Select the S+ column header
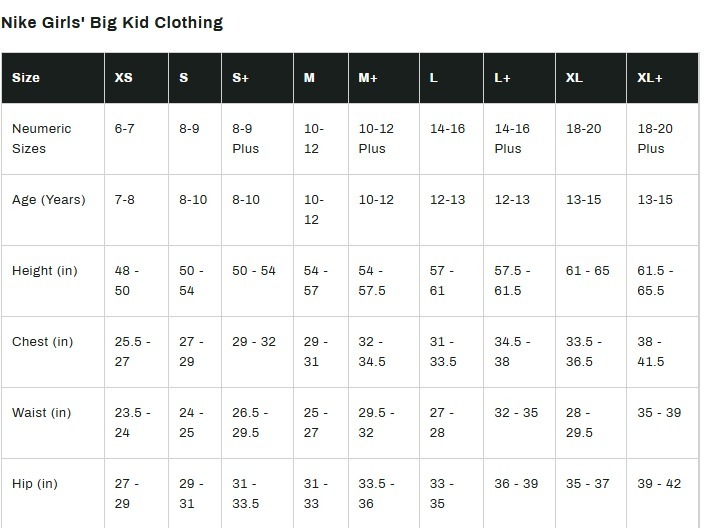This screenshot has width=706, height=528. (x=240, y=78)
